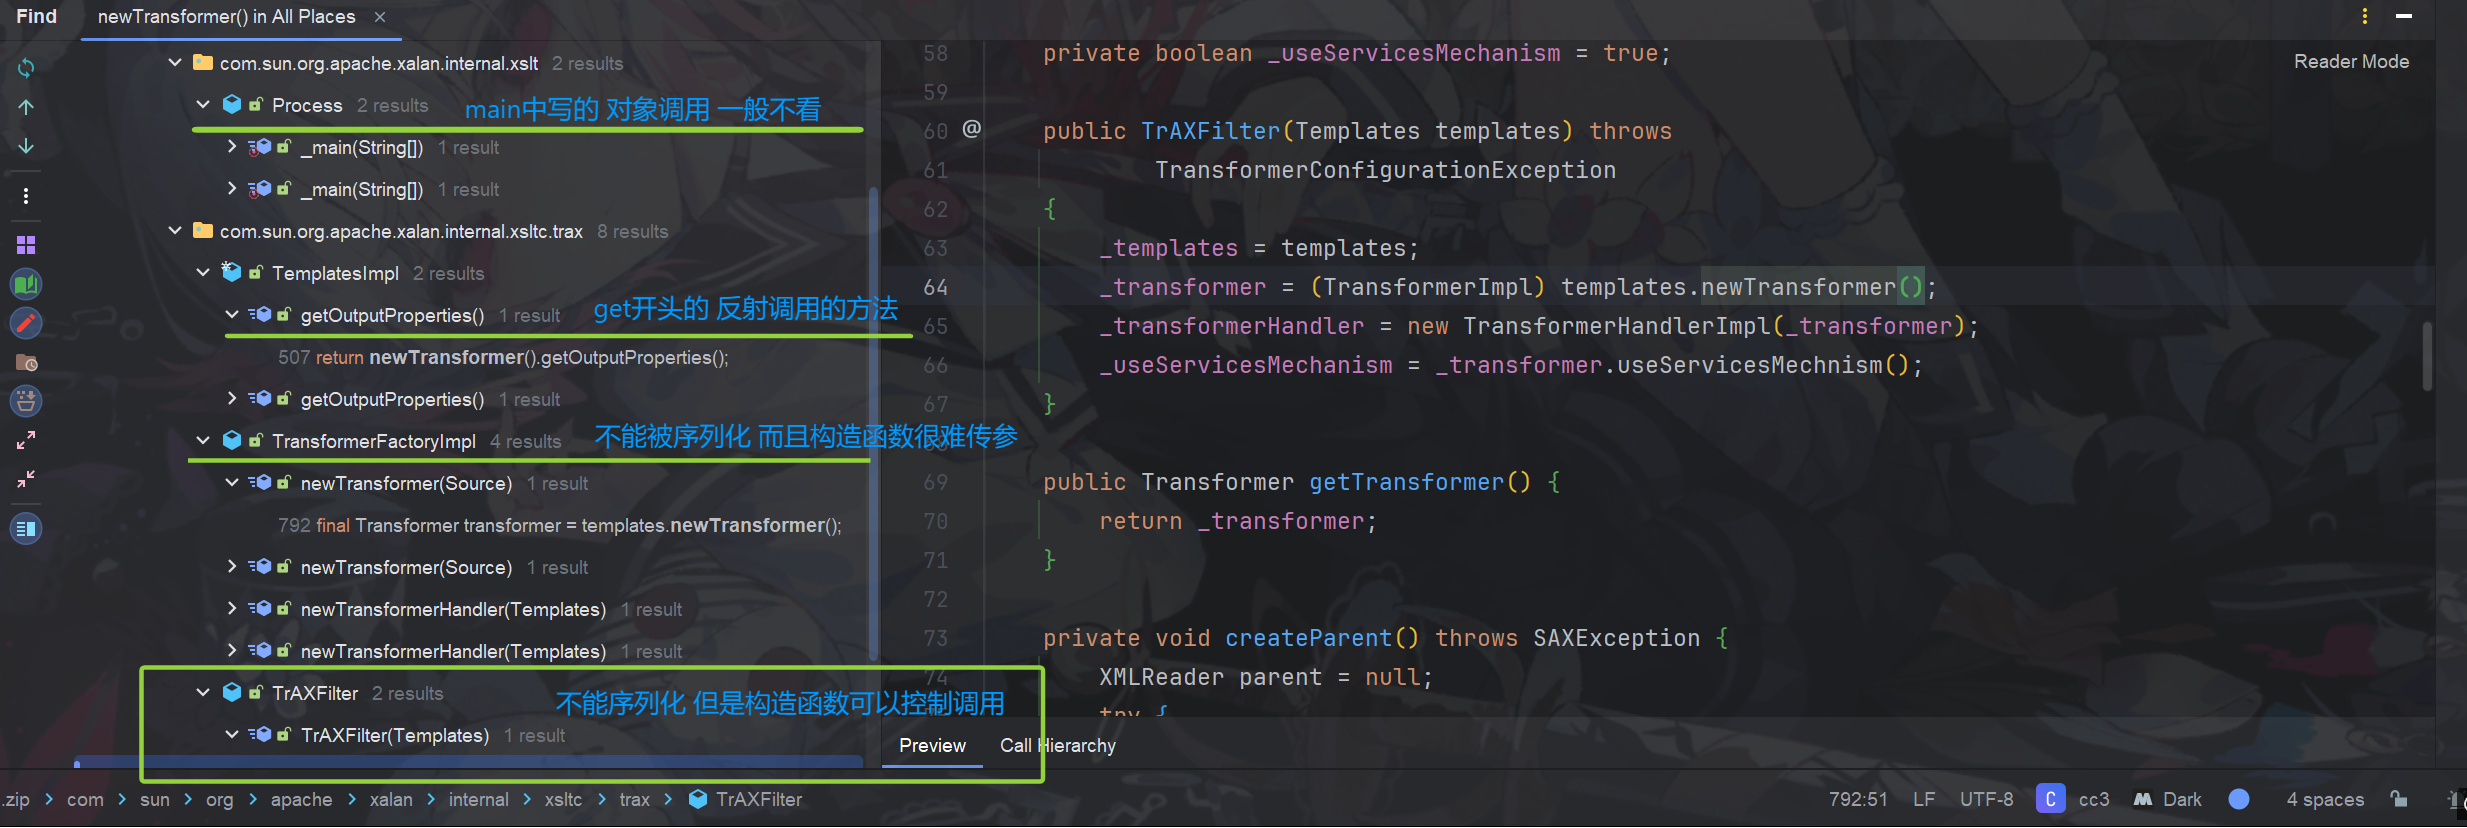Expand all results with arrows icon

click(x=26, y=440)
